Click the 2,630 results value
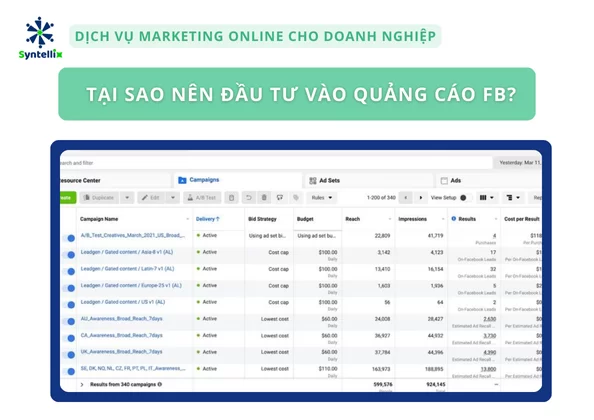This screenshot has height=420, width=594. tap(489, 319)
